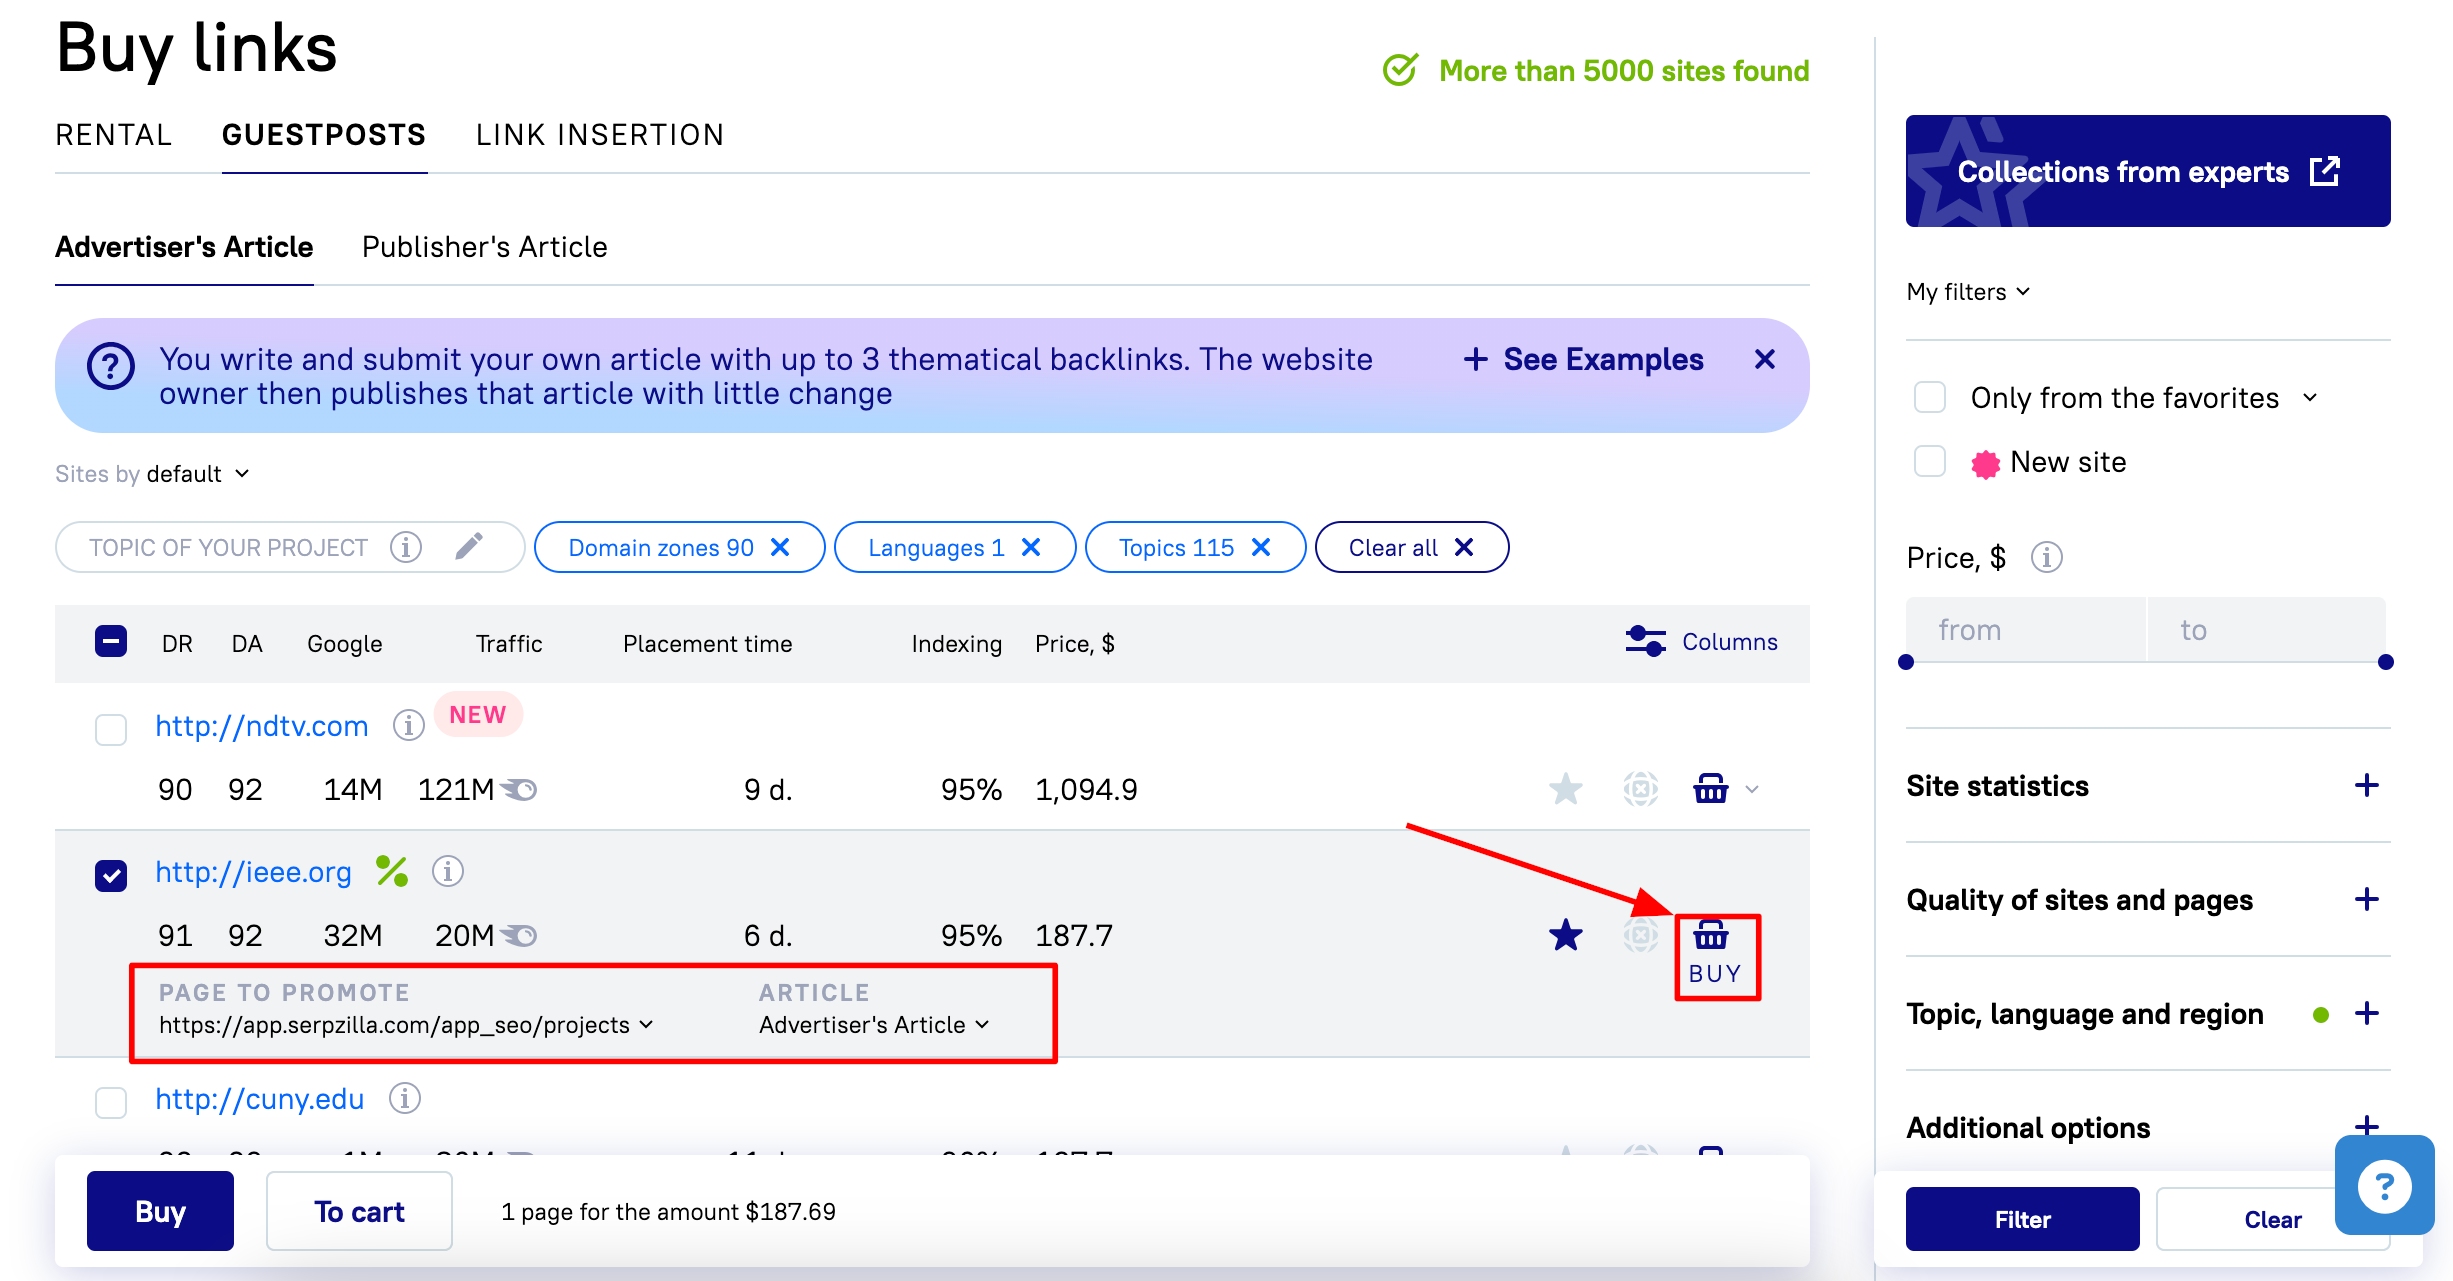
Task: Select the Advertiser's Article sub-tab
Action: coord(184,247)
